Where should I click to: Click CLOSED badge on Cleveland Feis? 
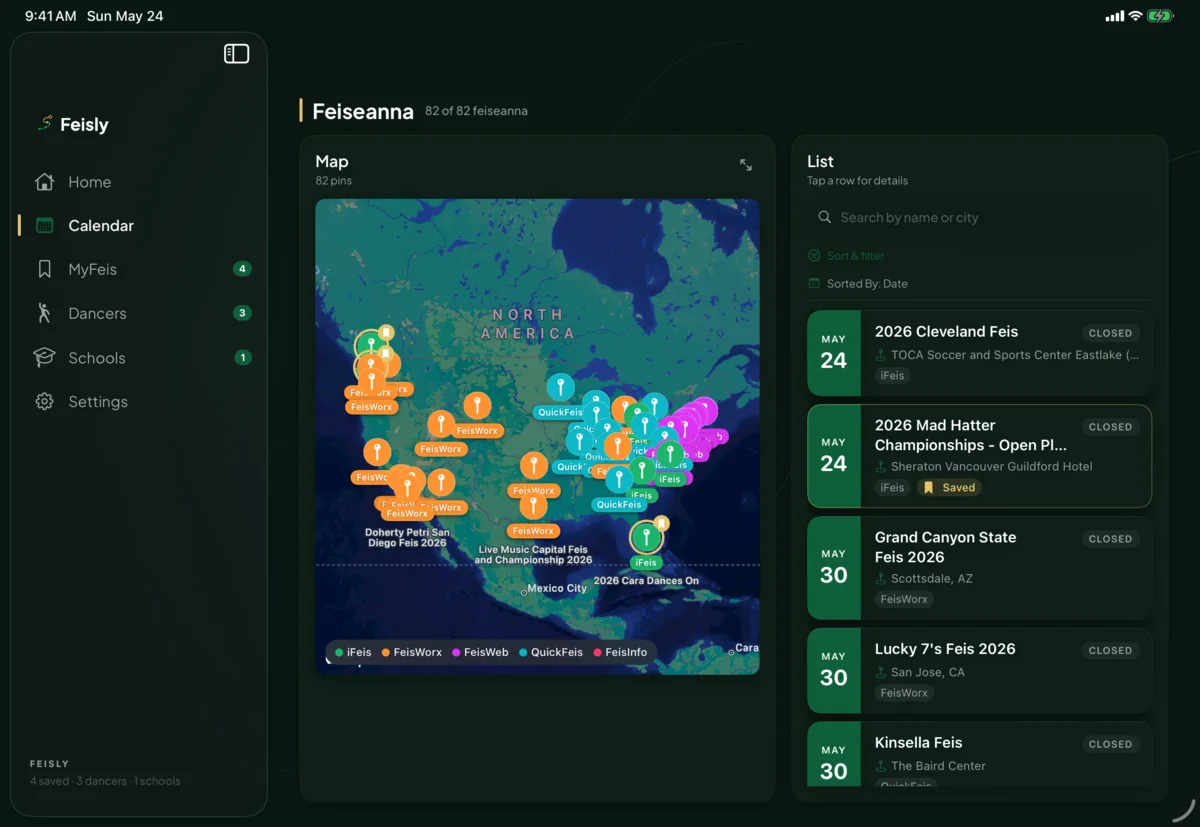click(1110, 333)
